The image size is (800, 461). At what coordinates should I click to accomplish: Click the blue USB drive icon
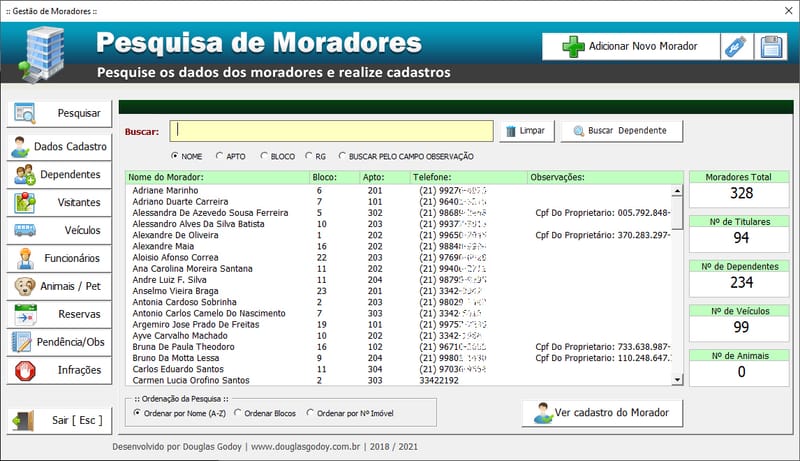tap(735, 46)
